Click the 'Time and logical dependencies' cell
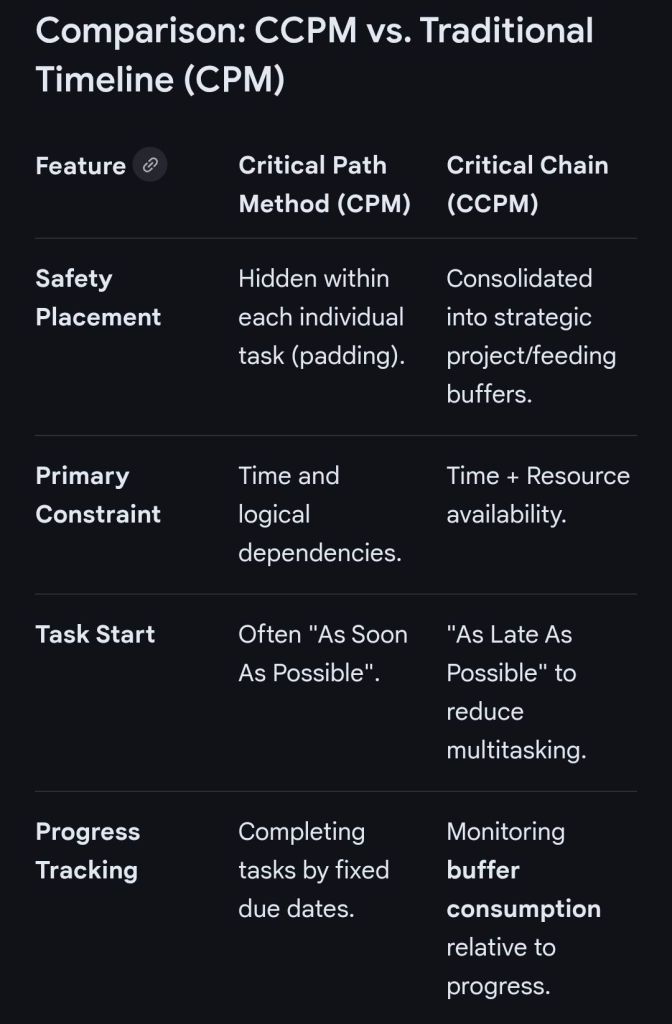Viewport: 672px width, 1024px height. click(x=319, y=514)
